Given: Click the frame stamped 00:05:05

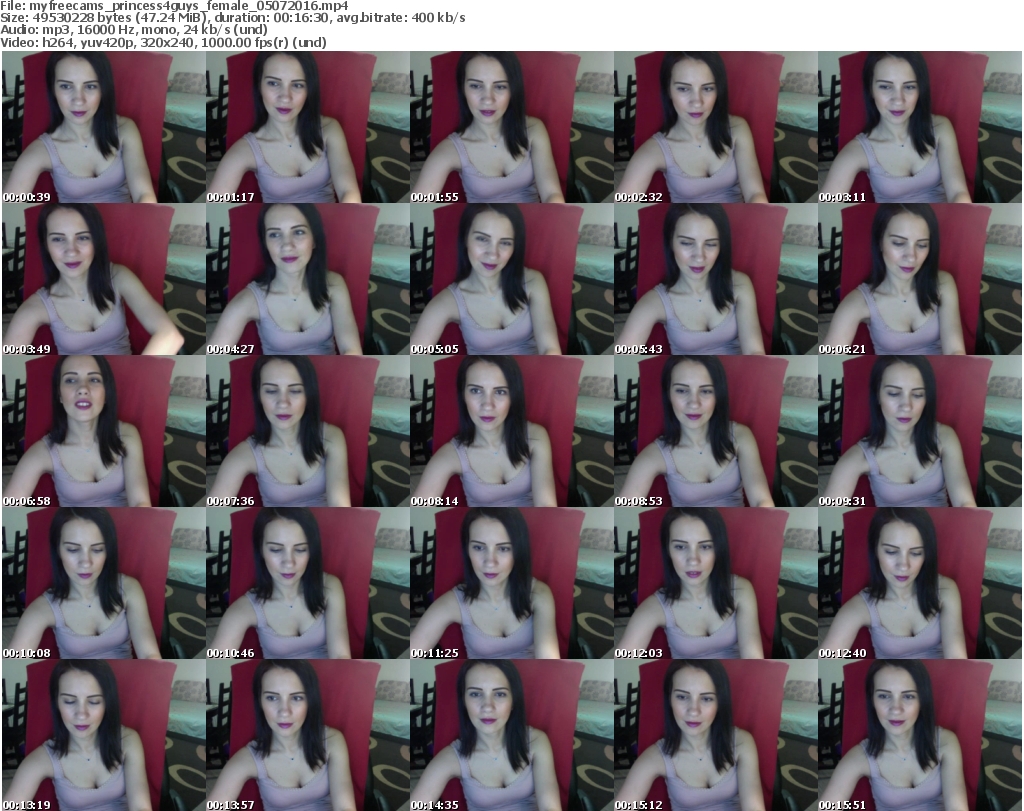Looking at the screenshot, I should pos(512,279).
